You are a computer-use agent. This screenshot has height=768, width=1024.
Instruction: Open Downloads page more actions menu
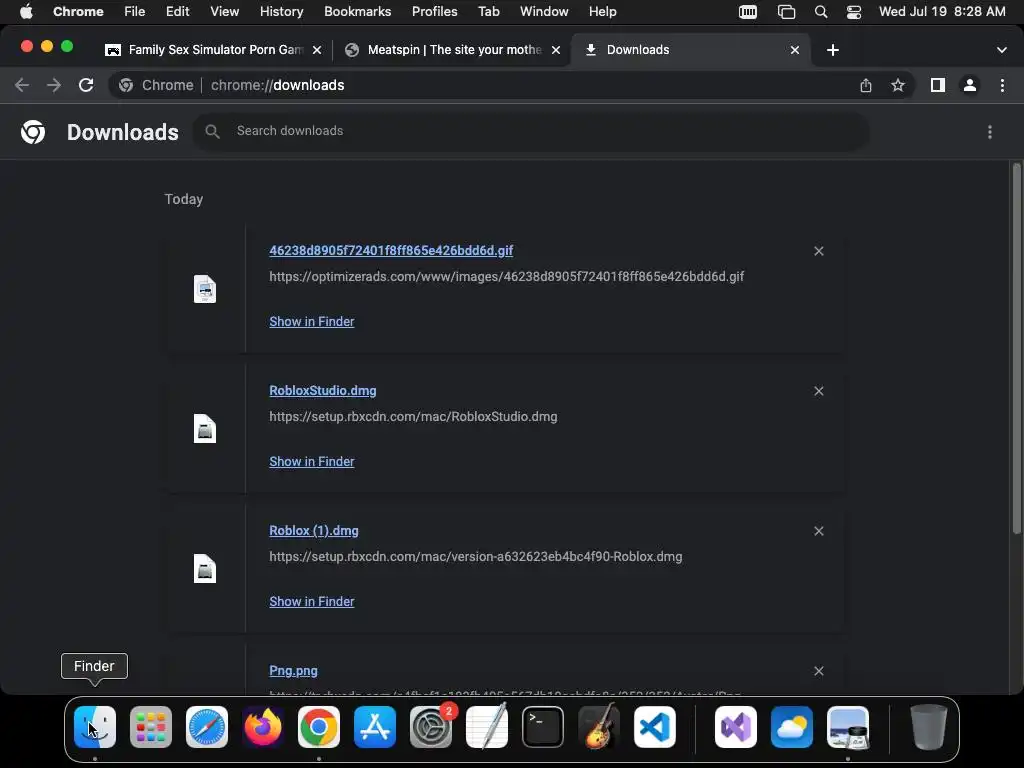tap(990, 132)
